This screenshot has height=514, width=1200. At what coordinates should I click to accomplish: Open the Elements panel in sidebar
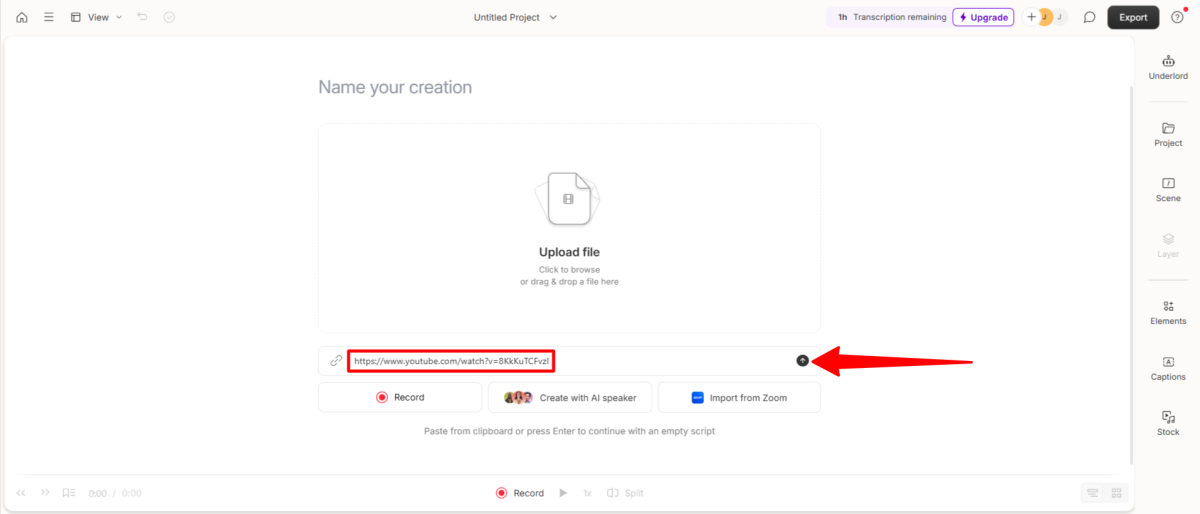1168,312
